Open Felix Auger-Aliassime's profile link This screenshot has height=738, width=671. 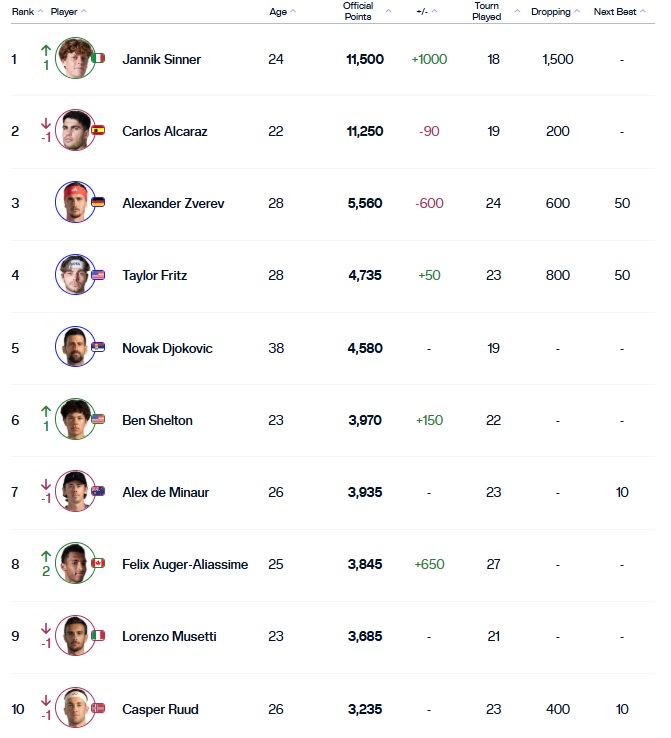(184, 564)
